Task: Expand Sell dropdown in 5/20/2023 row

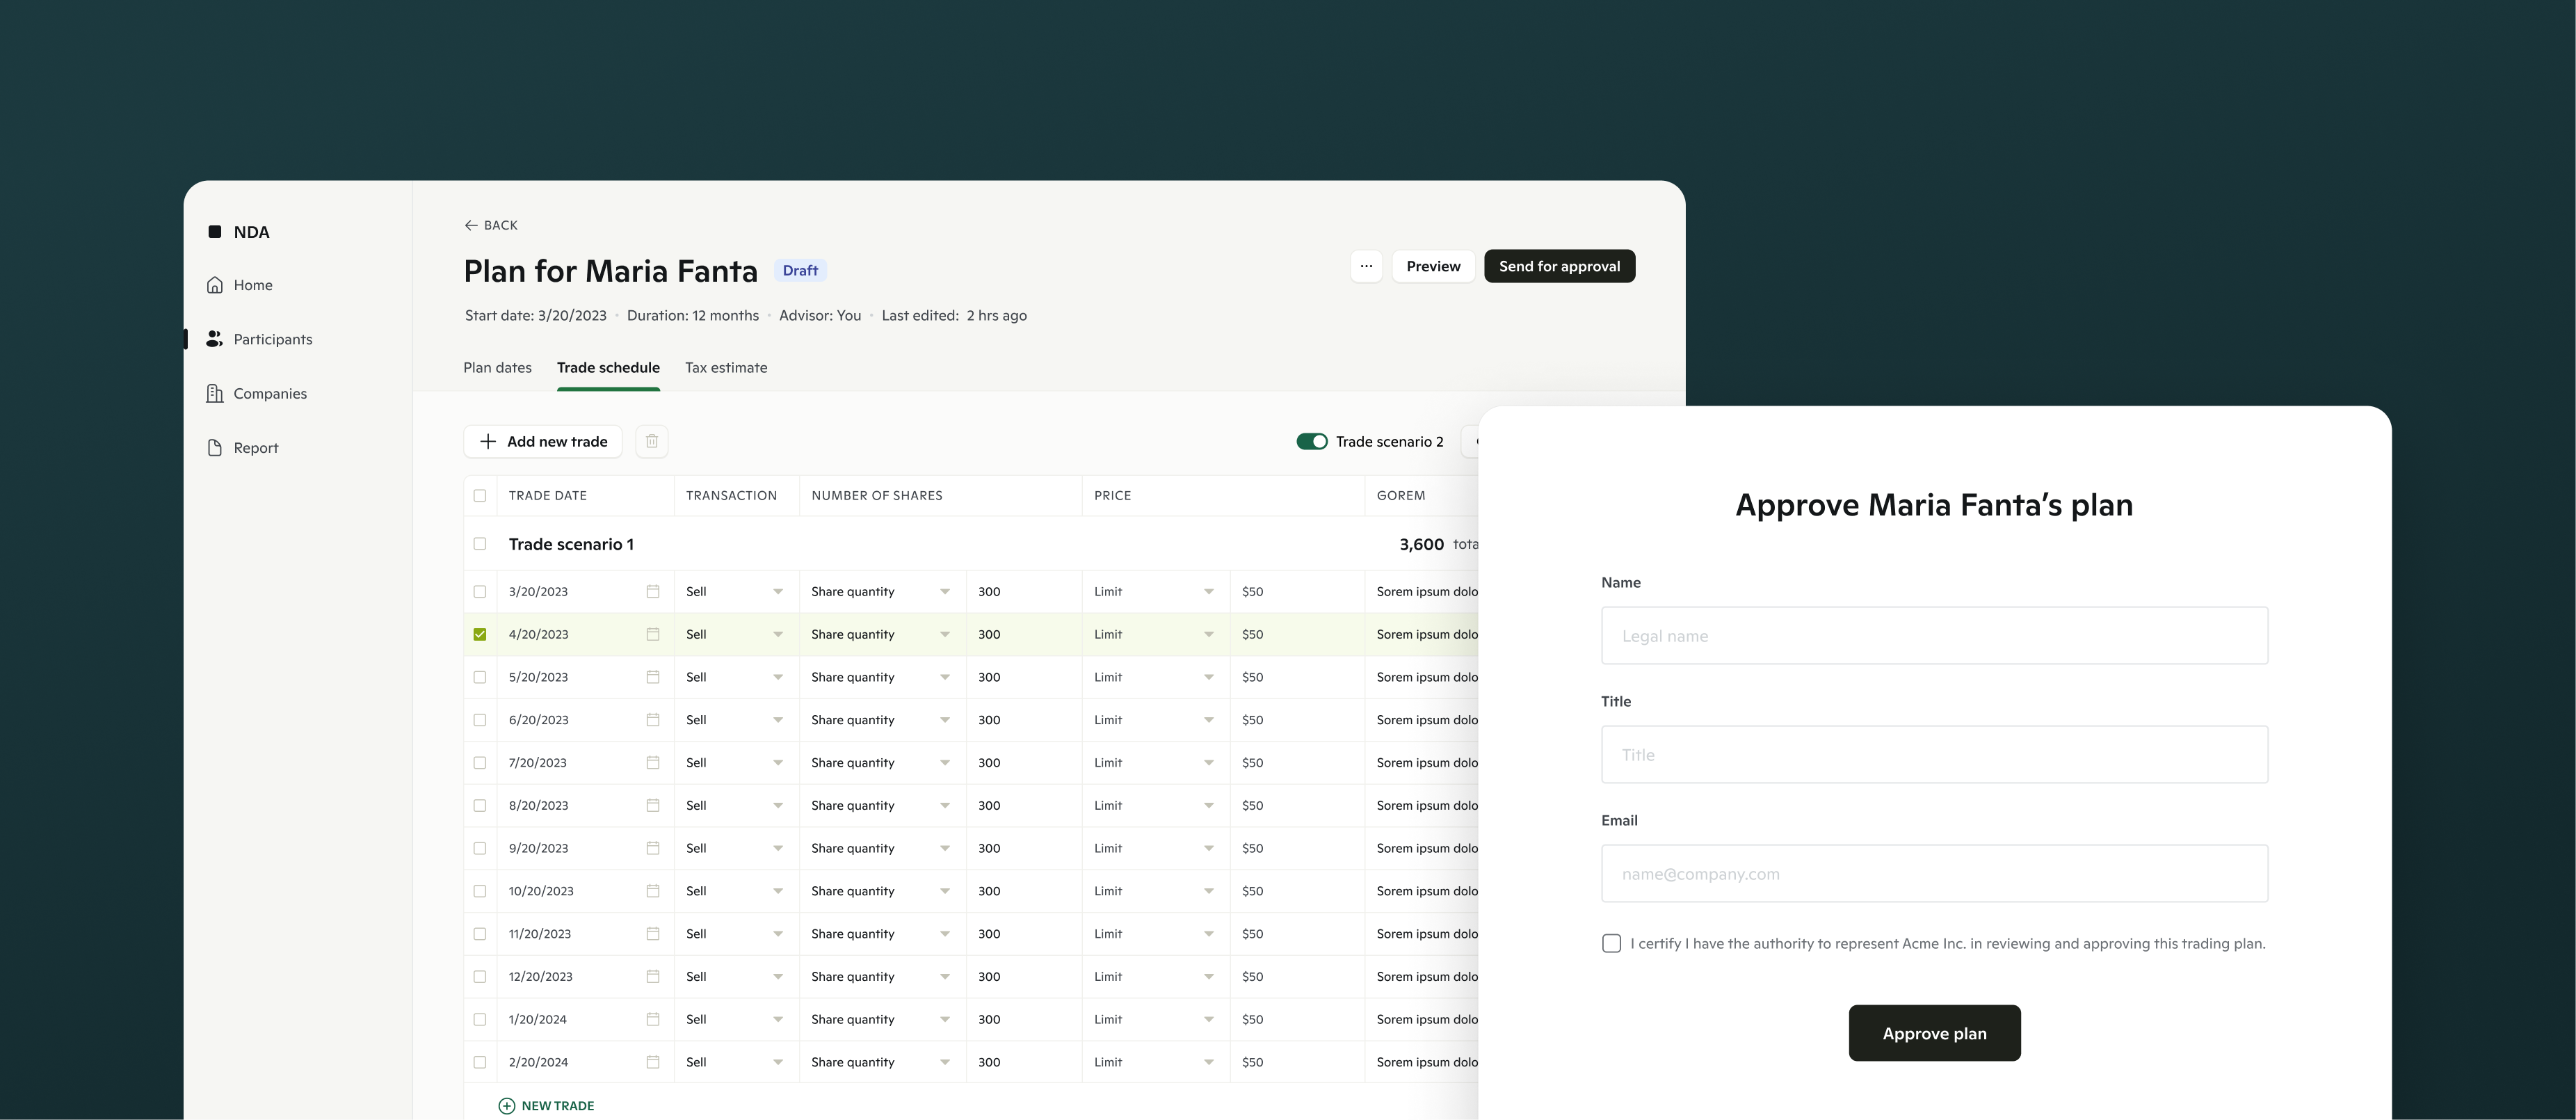Action: [777, 677]
